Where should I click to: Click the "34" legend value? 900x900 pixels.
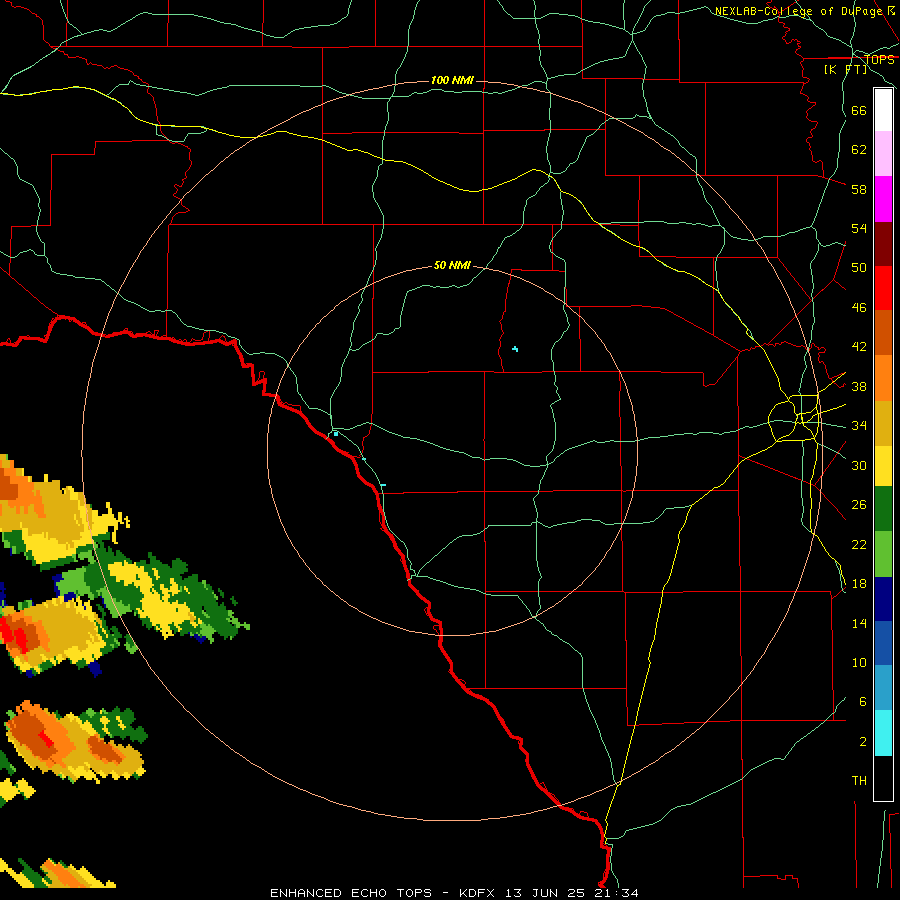coord(859,426)
